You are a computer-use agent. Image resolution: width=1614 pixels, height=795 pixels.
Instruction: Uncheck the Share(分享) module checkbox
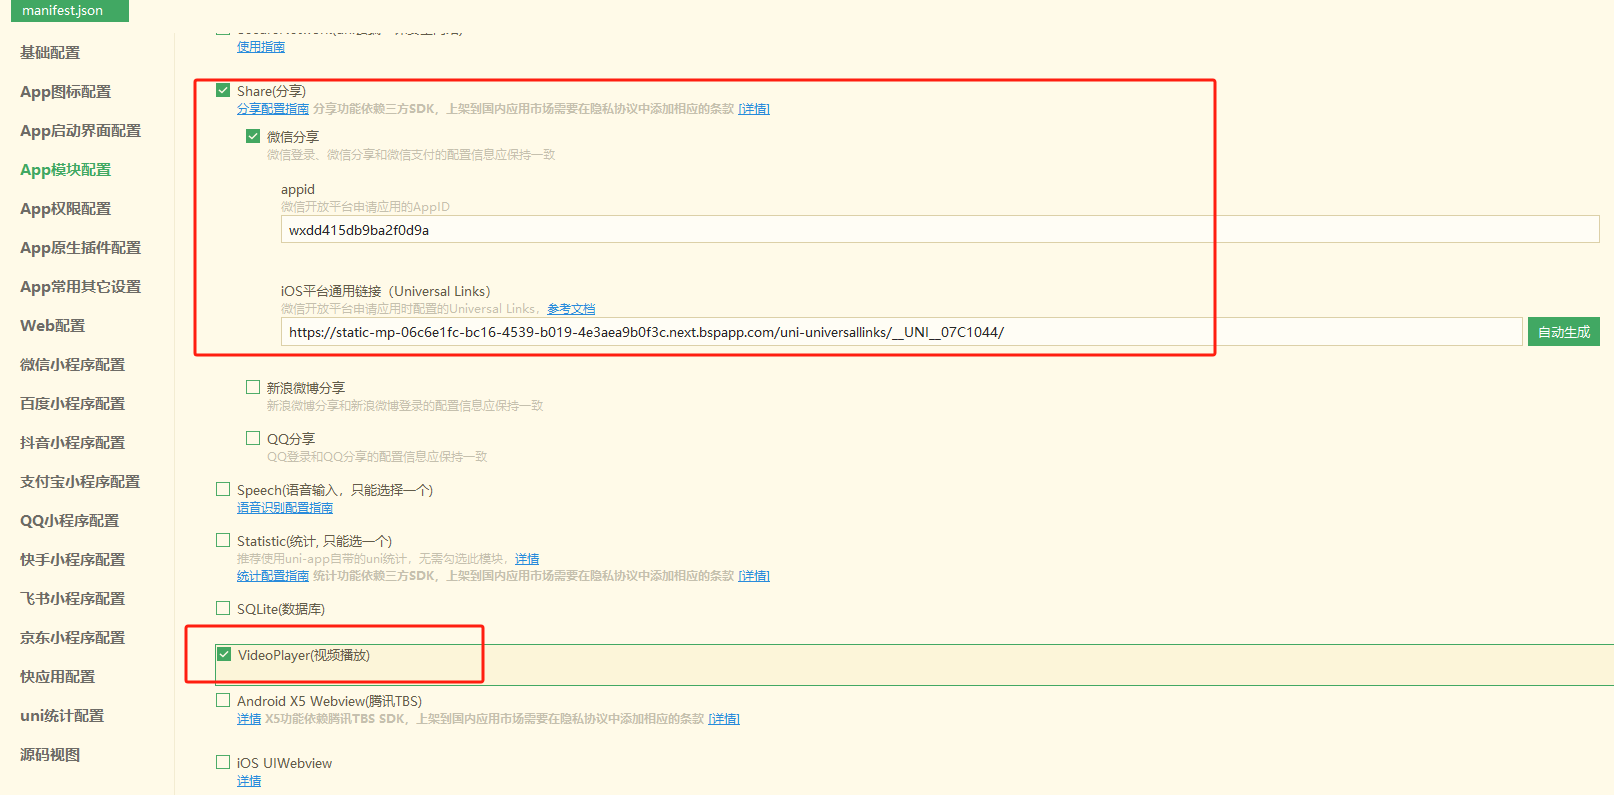[223, 91]
